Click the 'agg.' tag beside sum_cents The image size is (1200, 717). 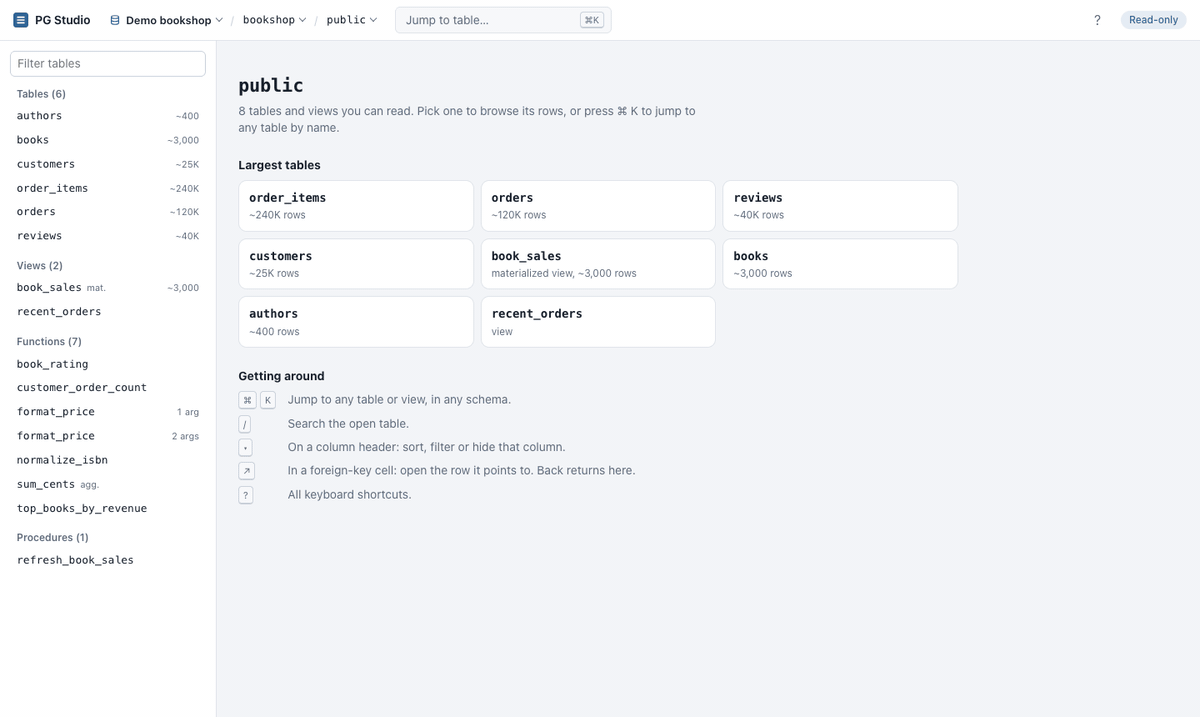(89, 484)
